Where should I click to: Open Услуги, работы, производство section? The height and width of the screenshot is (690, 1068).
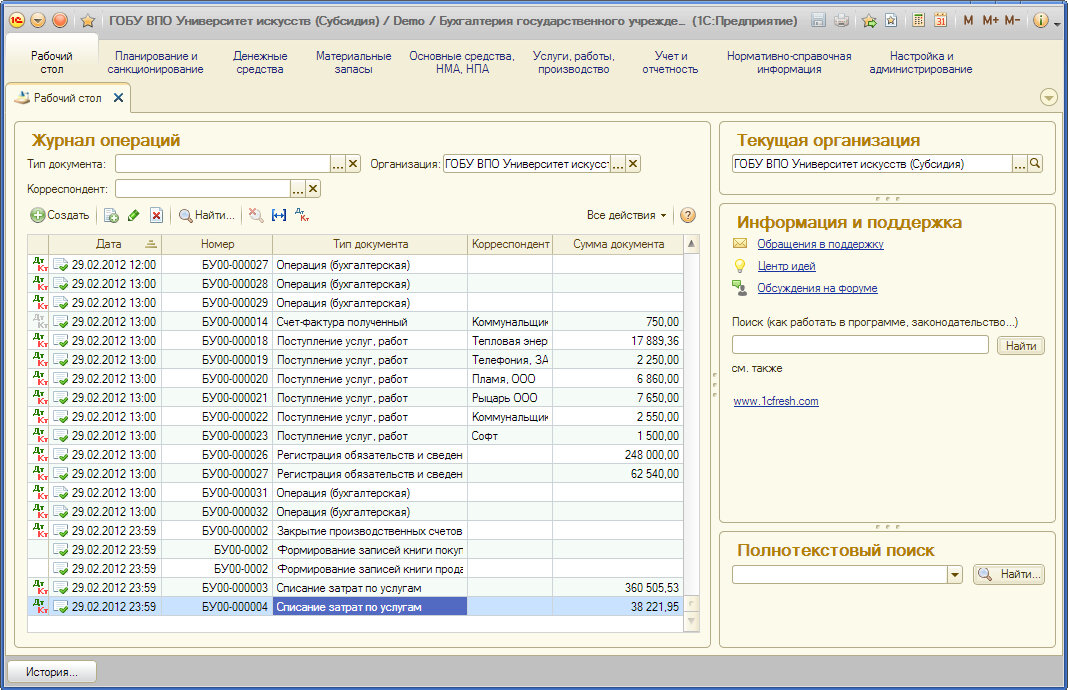coord(574,62)
